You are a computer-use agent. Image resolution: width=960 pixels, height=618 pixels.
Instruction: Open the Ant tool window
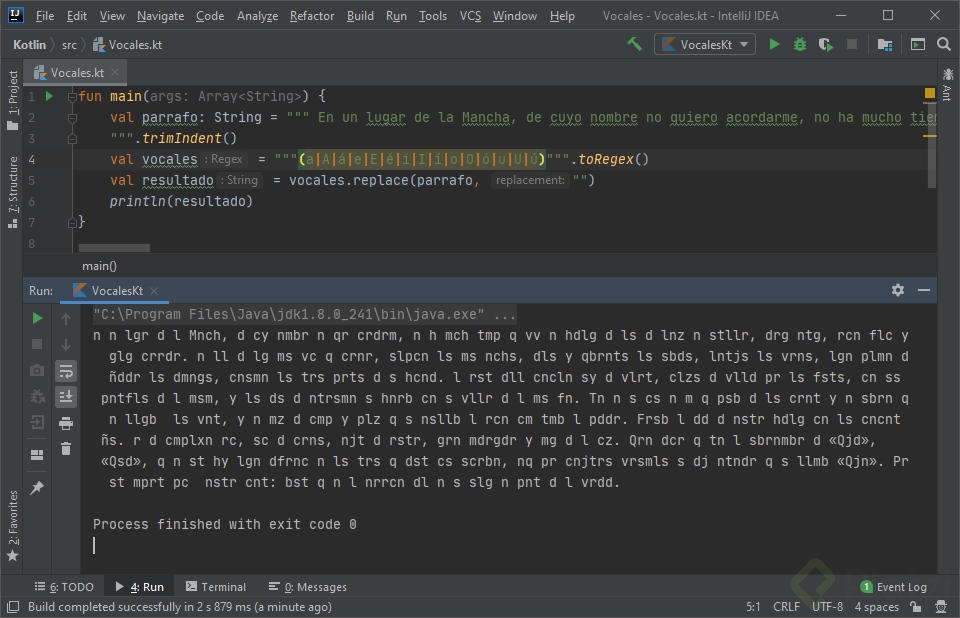948,84
